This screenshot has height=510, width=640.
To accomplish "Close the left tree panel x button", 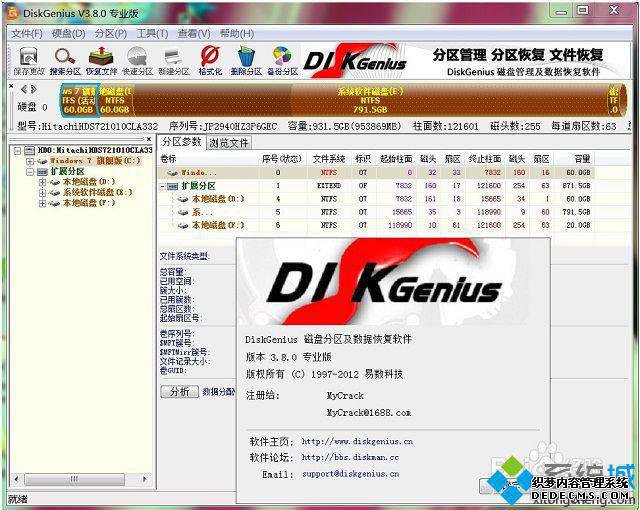I will [x=149, y=139].
